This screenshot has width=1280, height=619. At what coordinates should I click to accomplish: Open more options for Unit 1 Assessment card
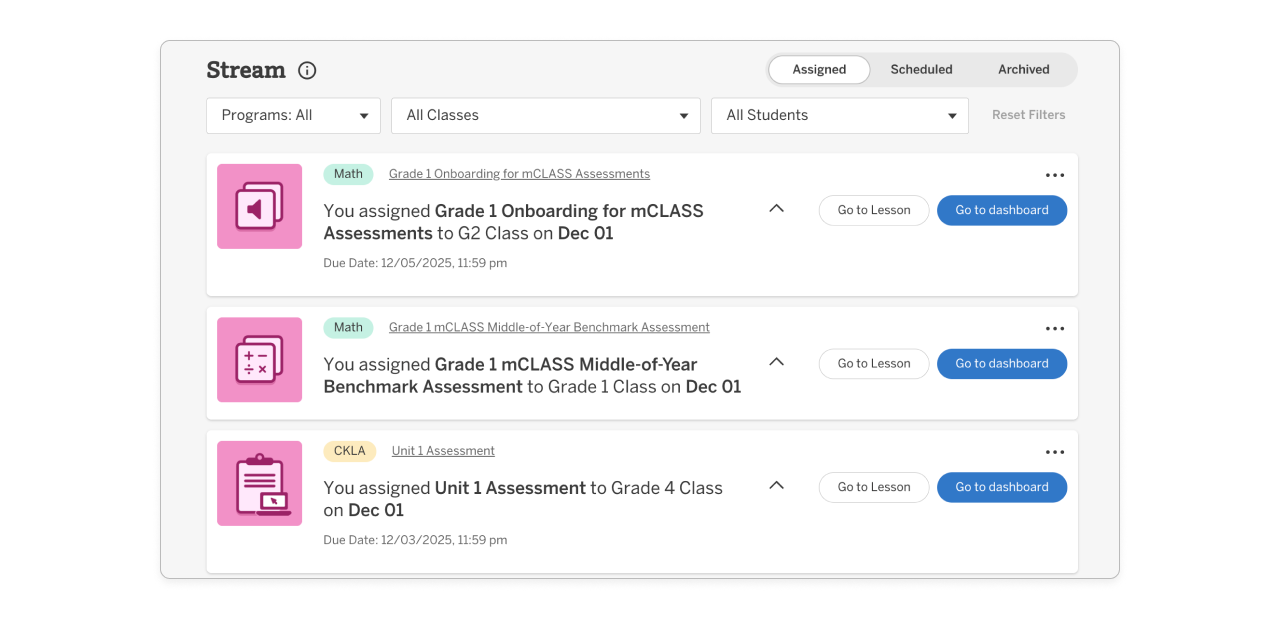coord(1054,452)
